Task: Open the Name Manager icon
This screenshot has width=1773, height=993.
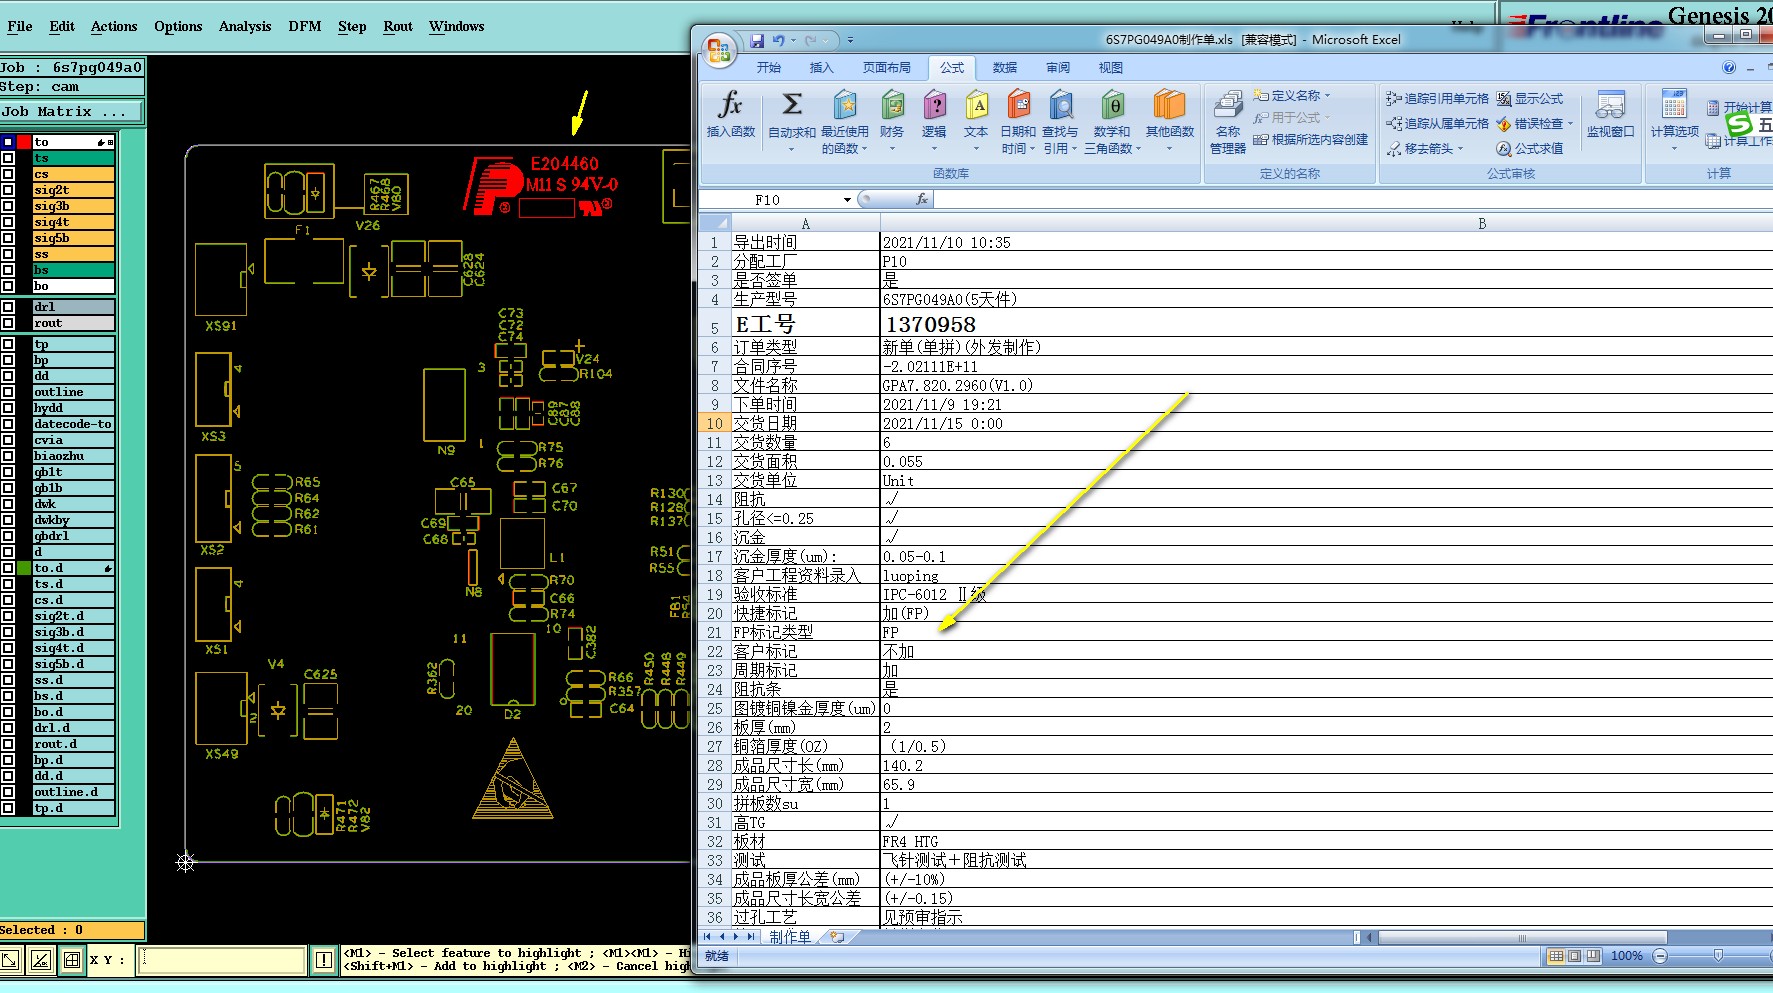Action: (1227, 105)
